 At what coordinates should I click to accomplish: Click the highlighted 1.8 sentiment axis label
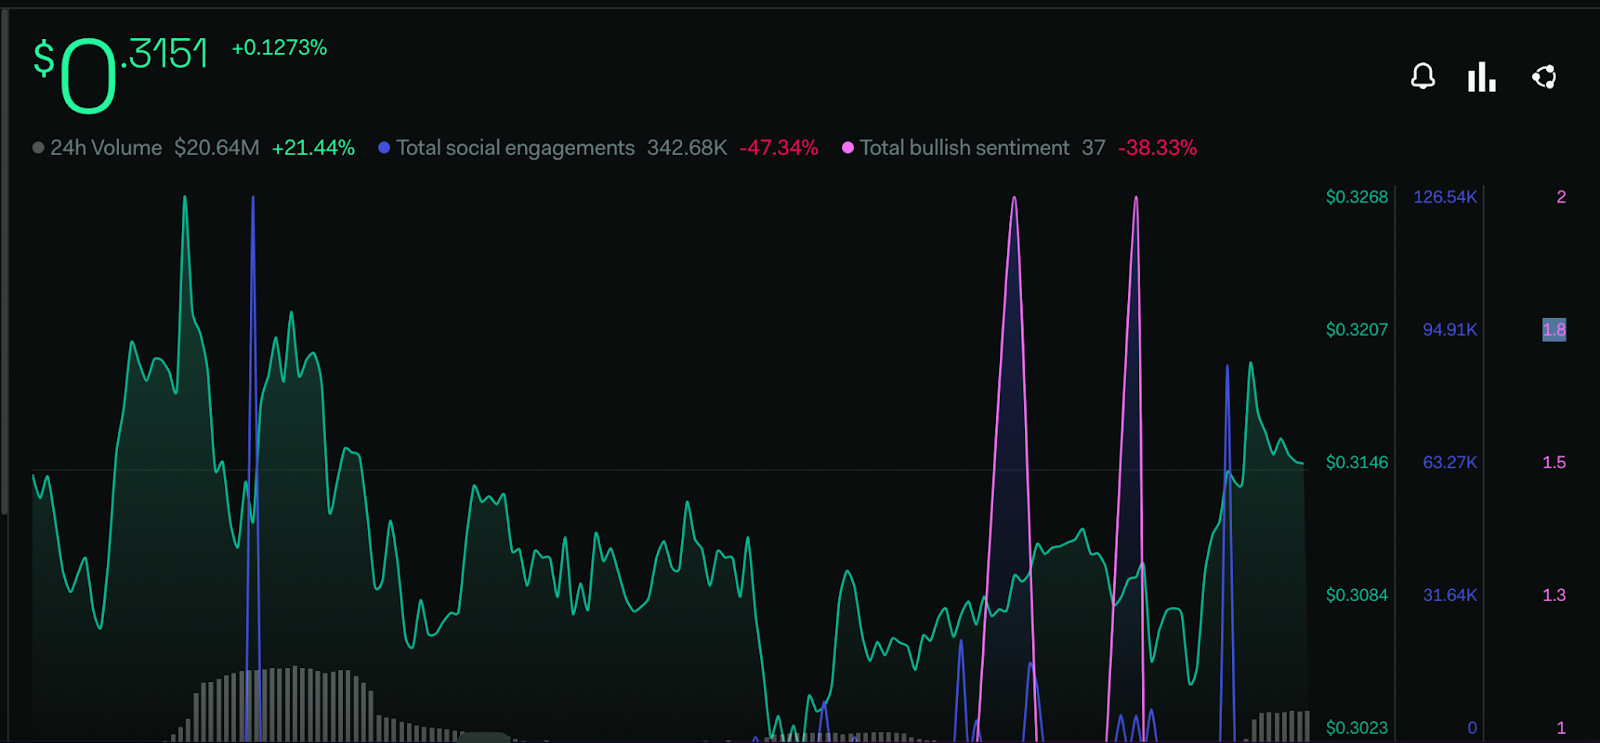[1554, 330]
